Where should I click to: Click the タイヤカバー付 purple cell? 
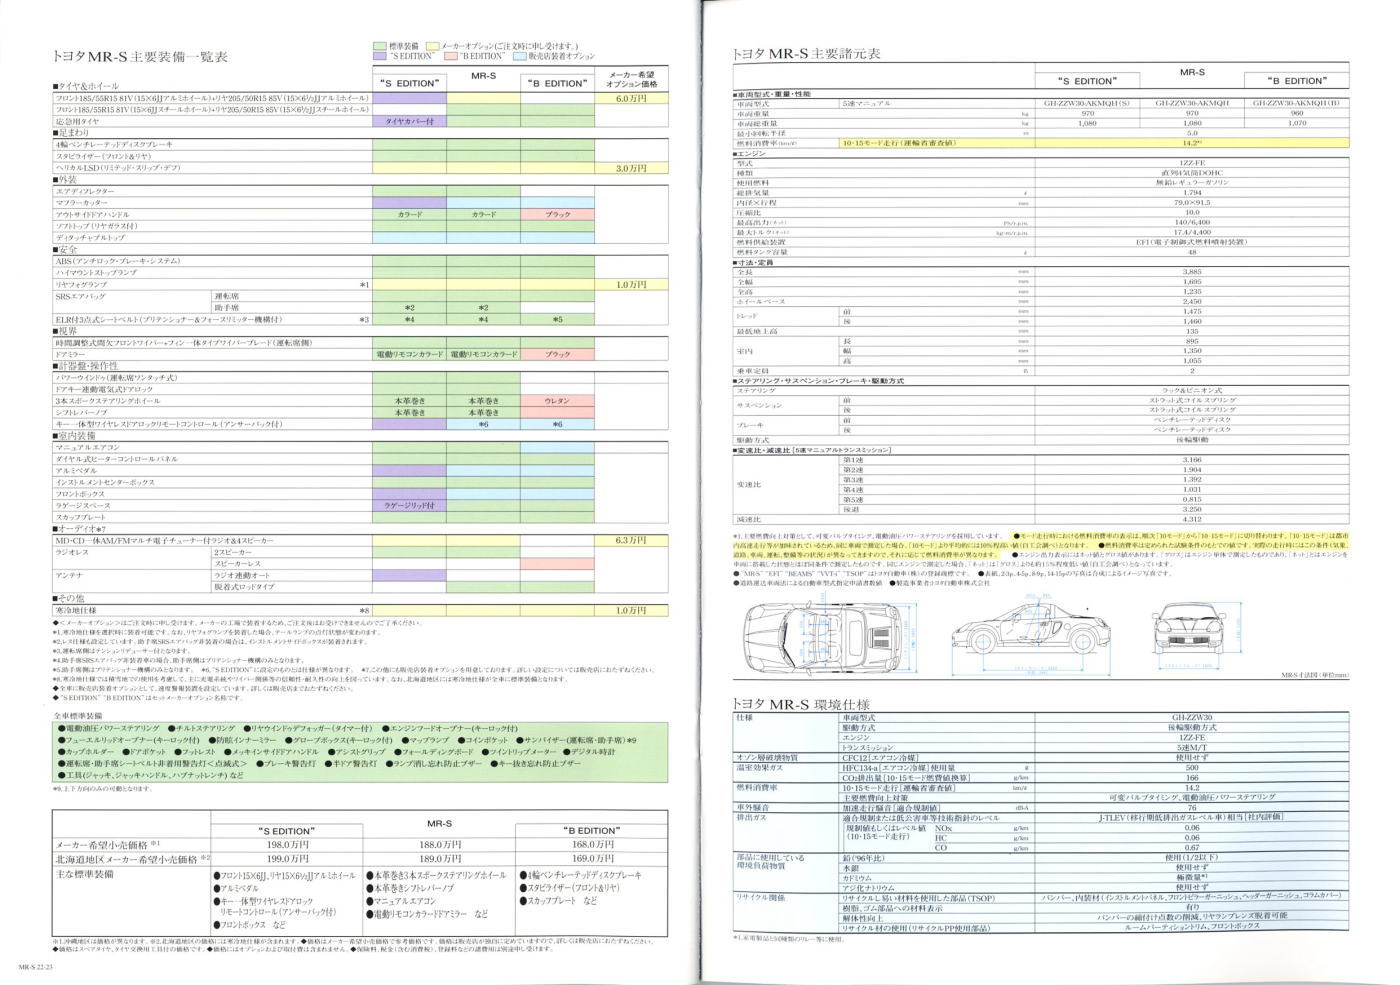tap(409, 121)
